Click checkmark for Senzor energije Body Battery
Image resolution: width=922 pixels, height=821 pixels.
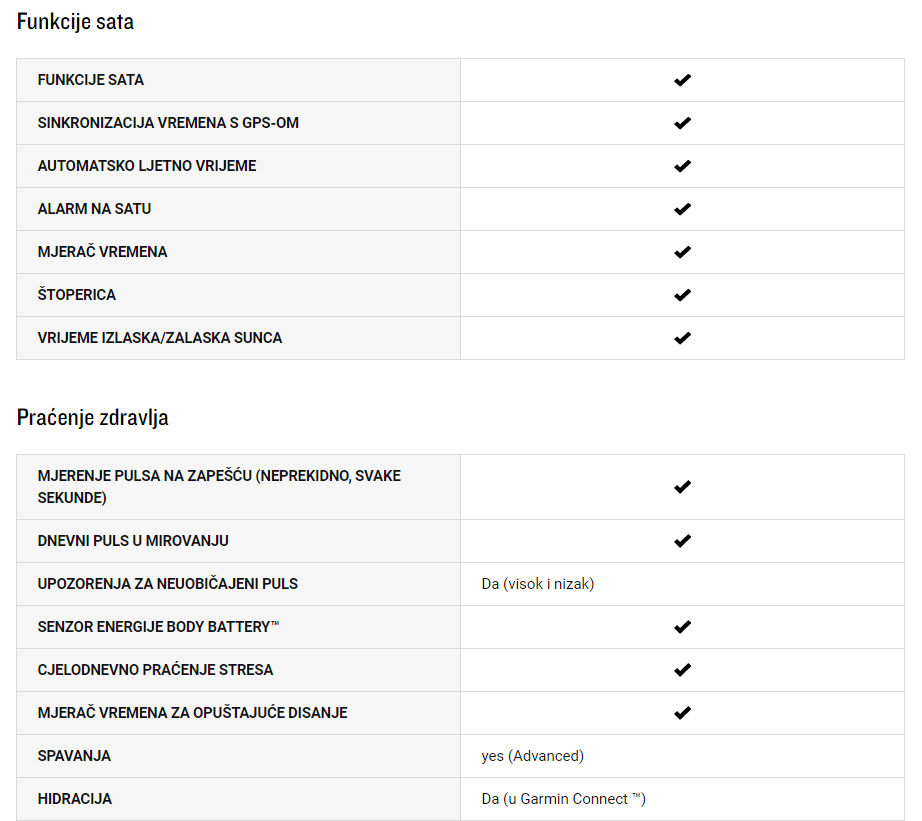682,626
